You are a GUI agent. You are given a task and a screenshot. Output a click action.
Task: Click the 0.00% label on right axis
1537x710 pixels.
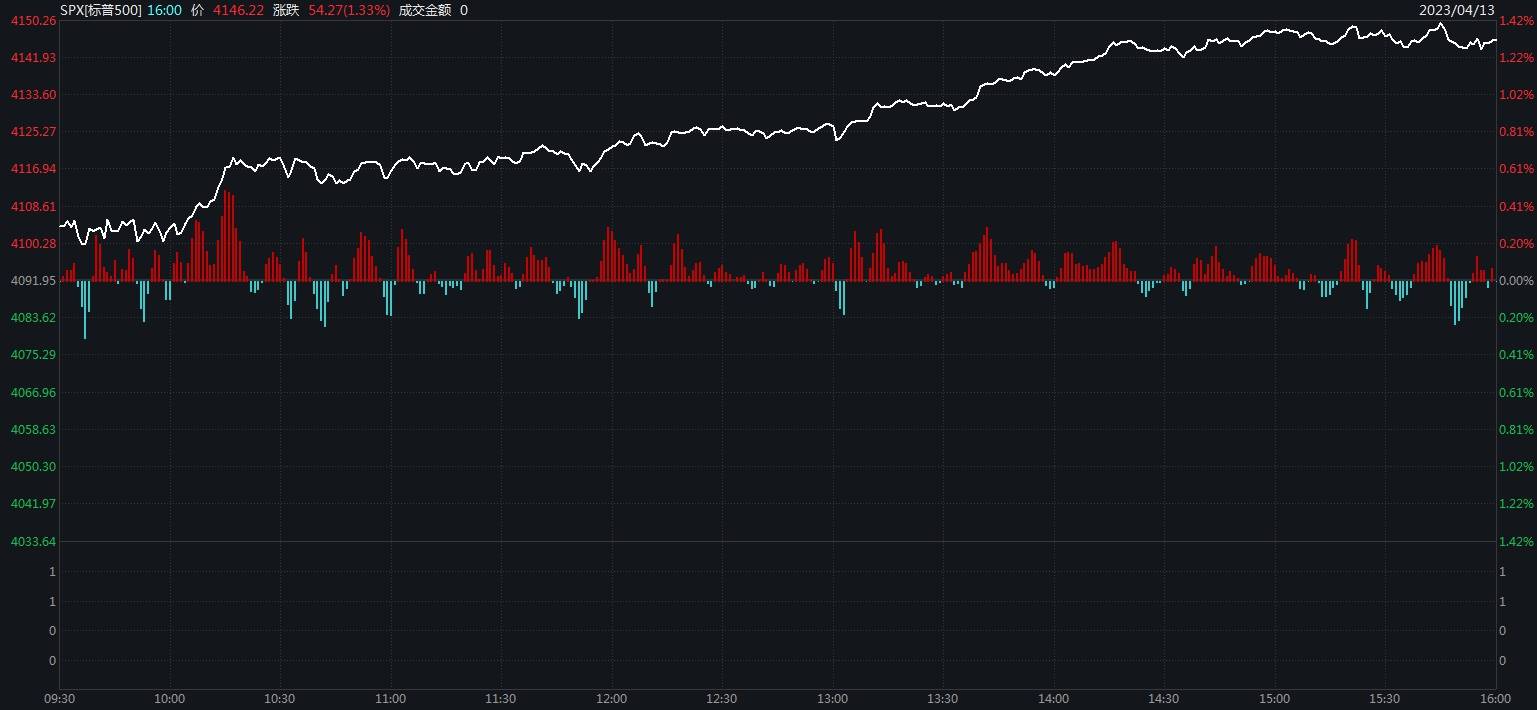click(1516, 281)
